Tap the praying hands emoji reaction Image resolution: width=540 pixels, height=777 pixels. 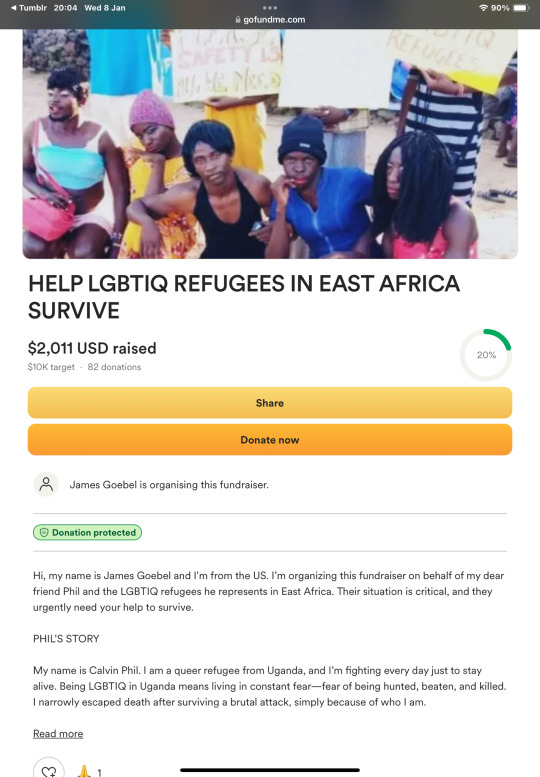click(x=85, y=771)
